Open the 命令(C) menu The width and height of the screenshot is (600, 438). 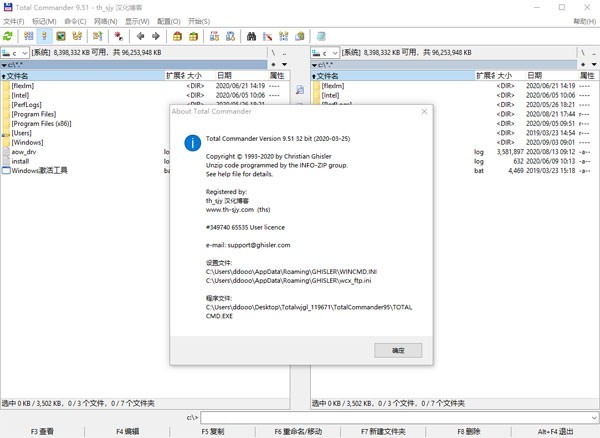(75, 21)
